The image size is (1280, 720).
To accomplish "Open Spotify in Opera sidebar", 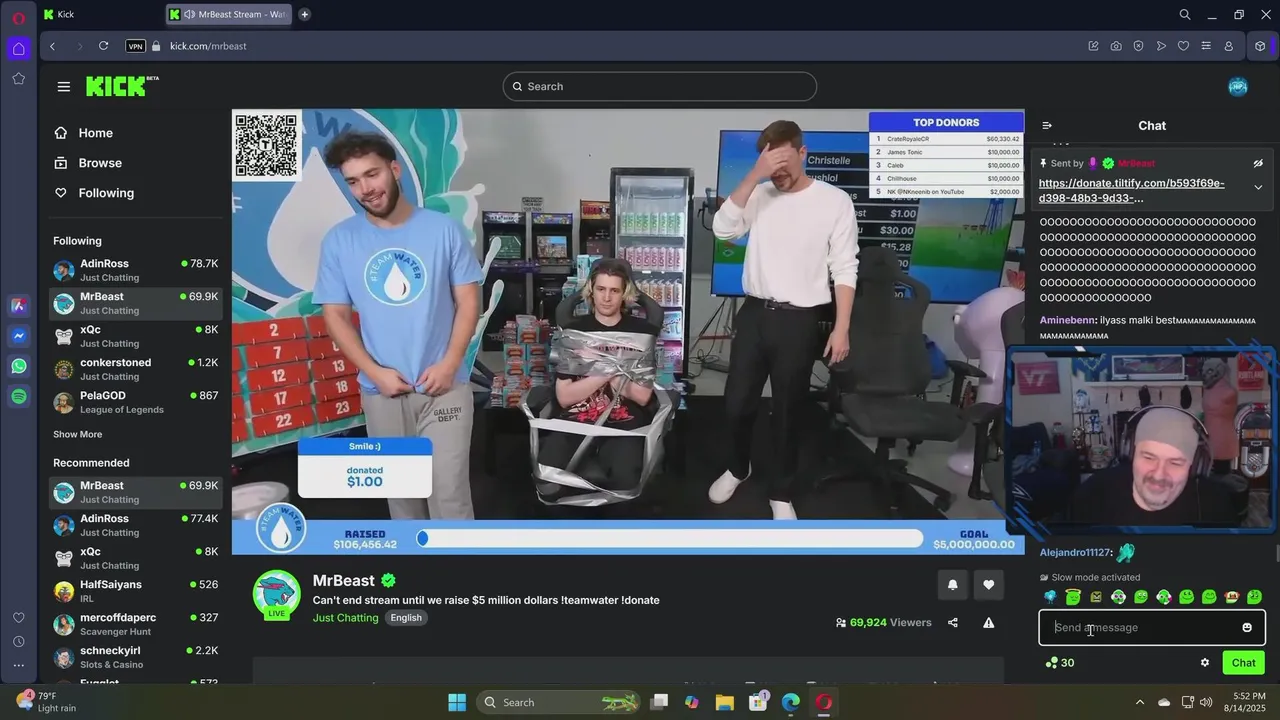I will click(18, 397).
